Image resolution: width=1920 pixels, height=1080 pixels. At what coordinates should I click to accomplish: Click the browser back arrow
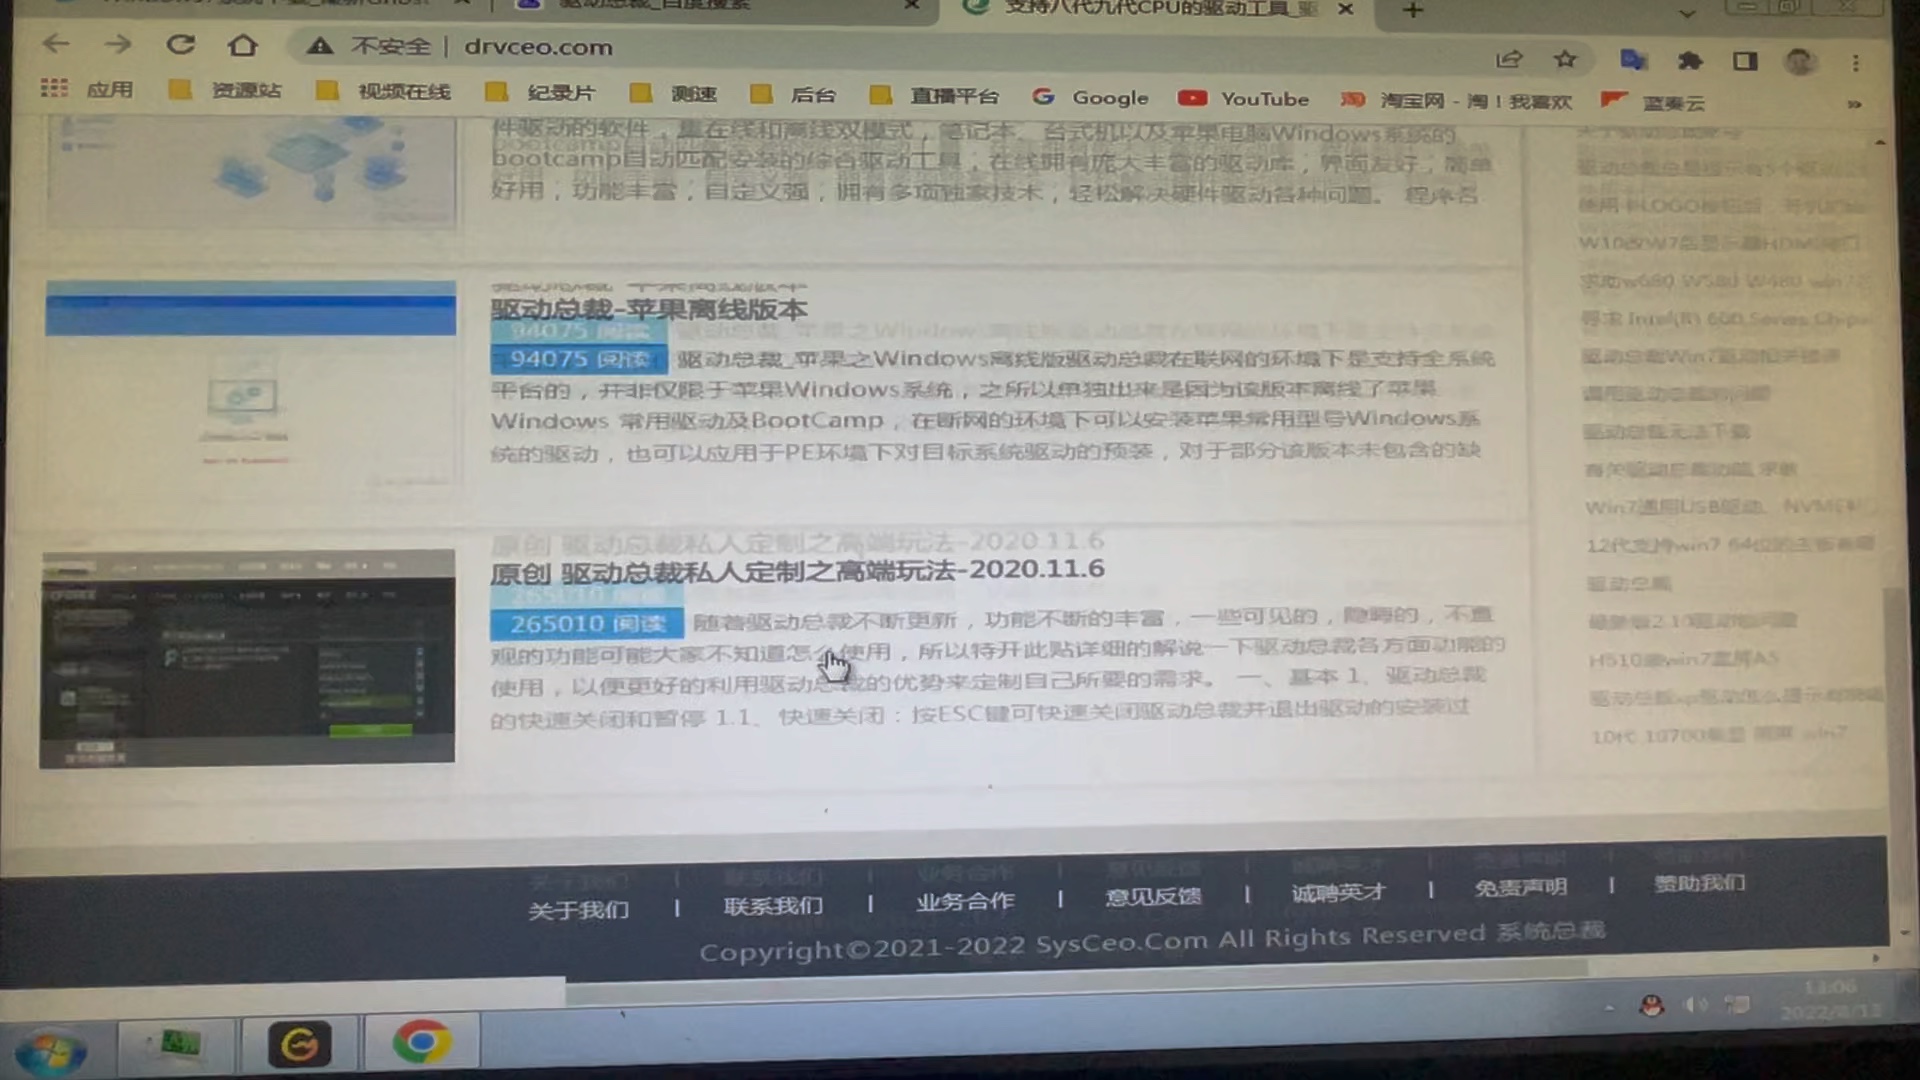pos(56,44)
